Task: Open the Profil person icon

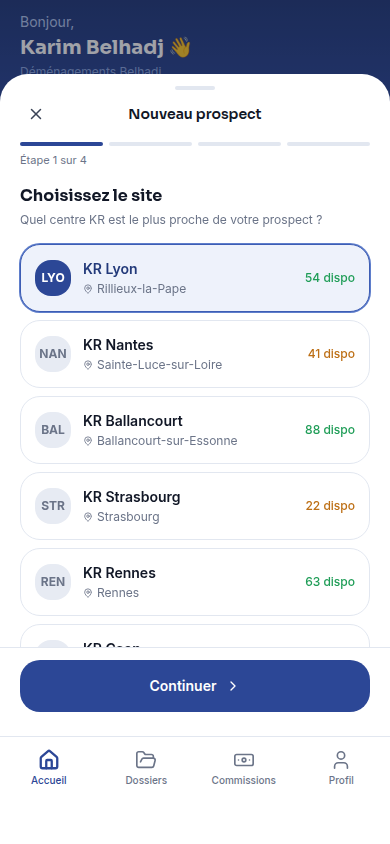Action: [x=341, y=760]
